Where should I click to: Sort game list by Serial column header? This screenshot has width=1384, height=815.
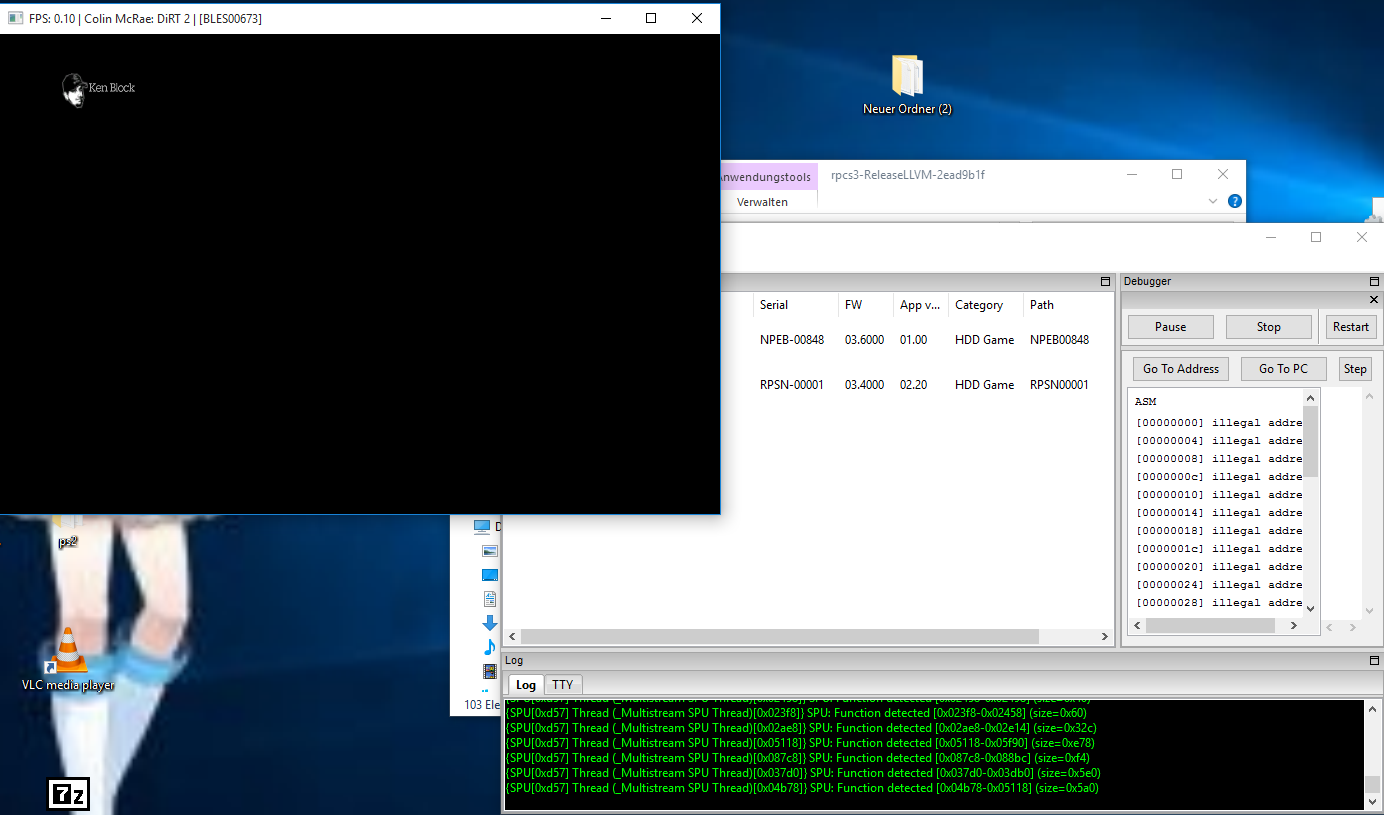coord(774,305)
